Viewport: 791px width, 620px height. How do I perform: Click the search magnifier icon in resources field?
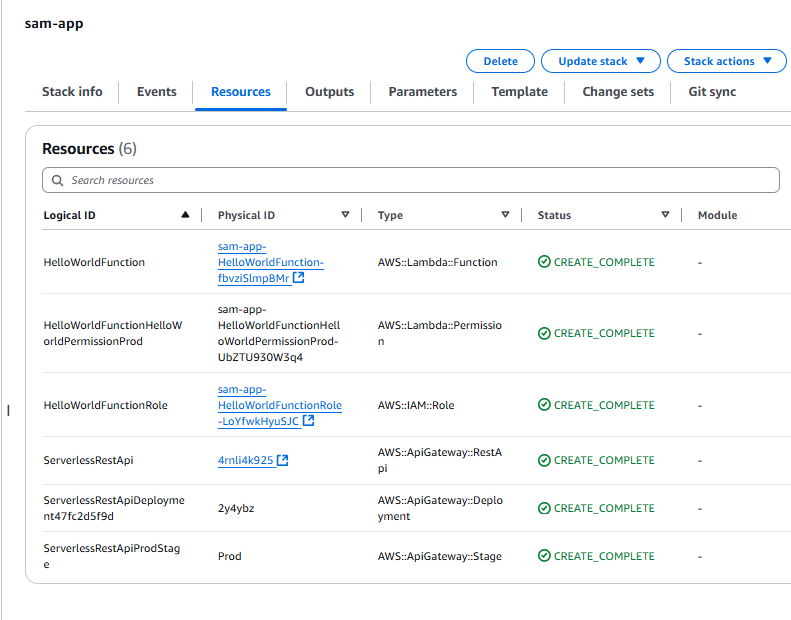pyautogui.click(x=58, y=181)
